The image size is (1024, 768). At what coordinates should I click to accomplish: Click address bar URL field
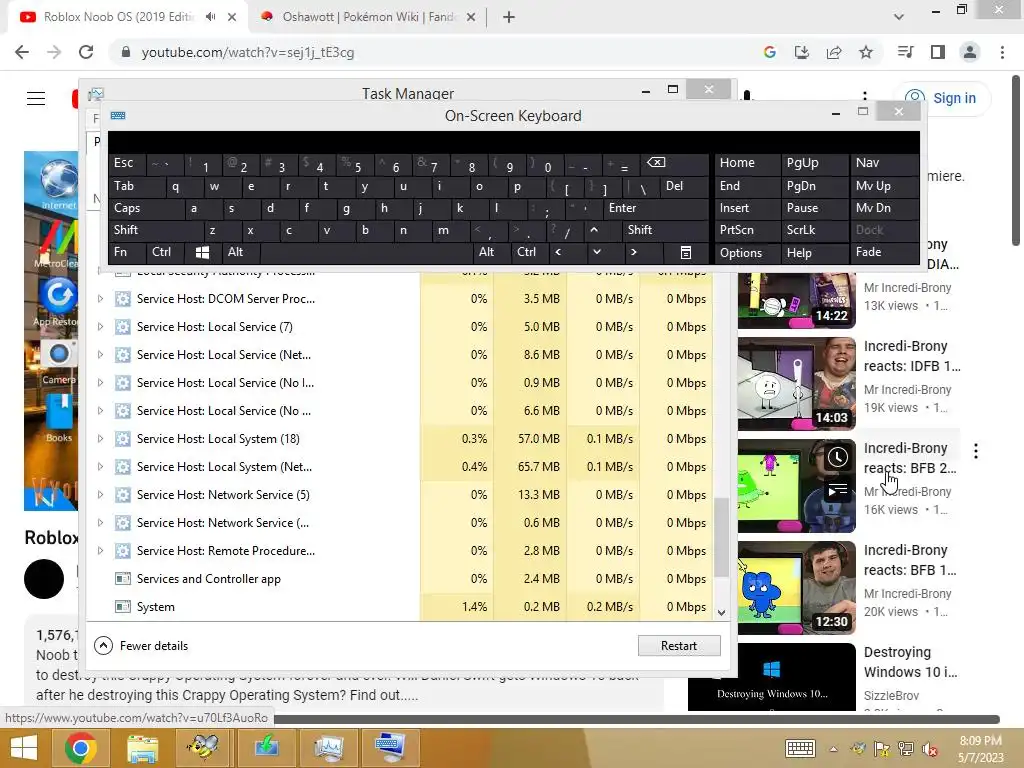click(431, 52)
